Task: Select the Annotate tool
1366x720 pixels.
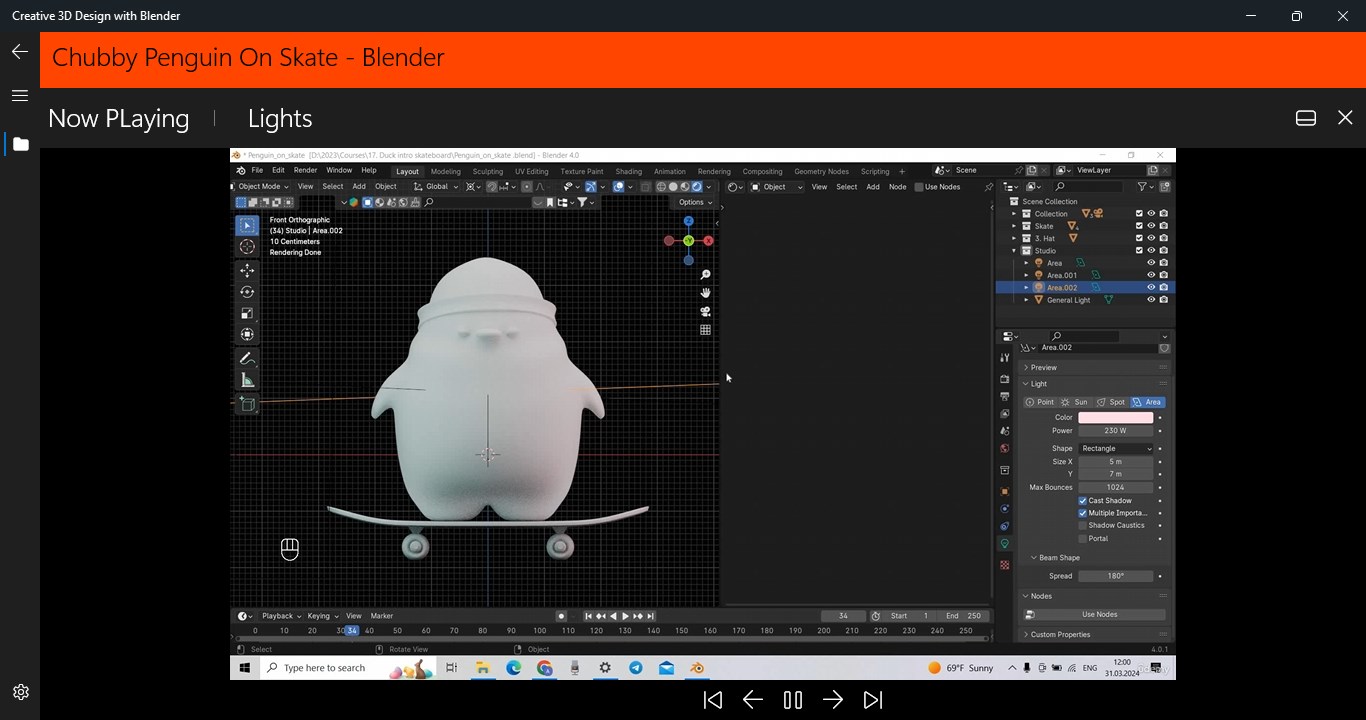Action: (x=246, y=356)
